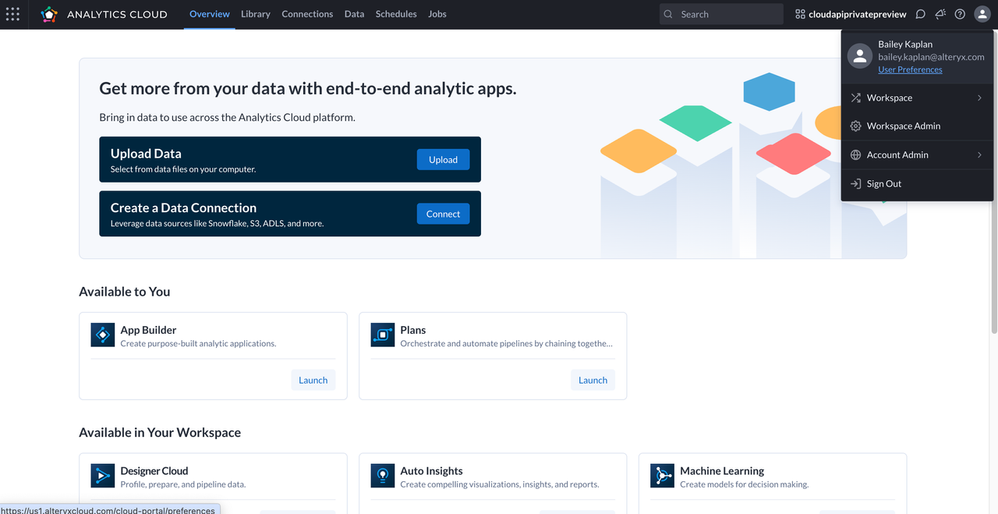
Task: Open the help question mark icon
Action: 960,14
